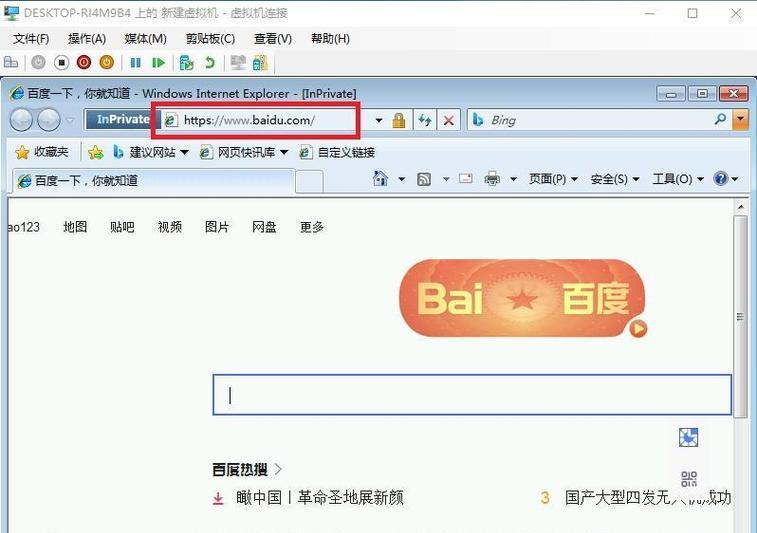Click the Baidu logo doodle

[x=521, y=298]
